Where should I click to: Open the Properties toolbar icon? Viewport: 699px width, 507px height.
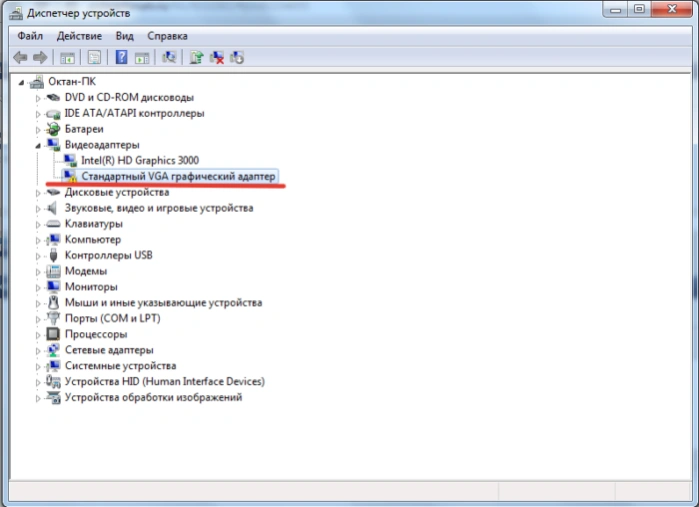(x=94, y=58)
